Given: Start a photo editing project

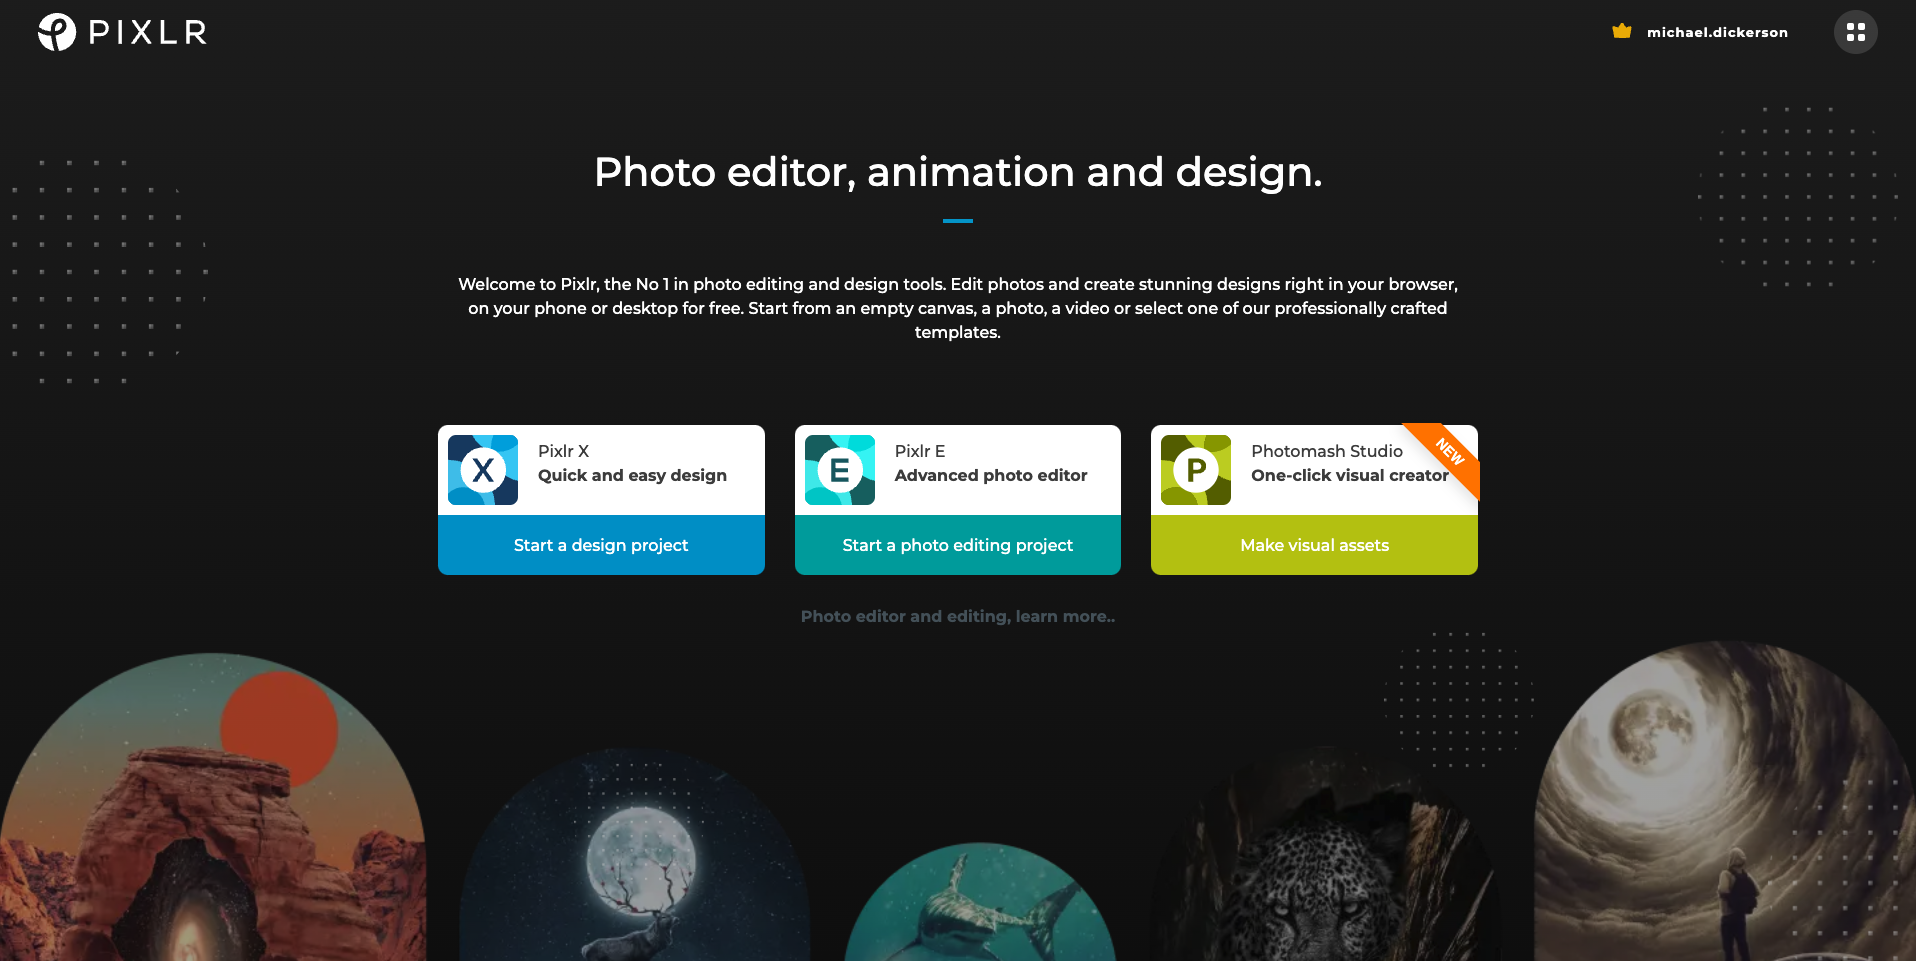Looking at the screenshot, I should (957, 545).
